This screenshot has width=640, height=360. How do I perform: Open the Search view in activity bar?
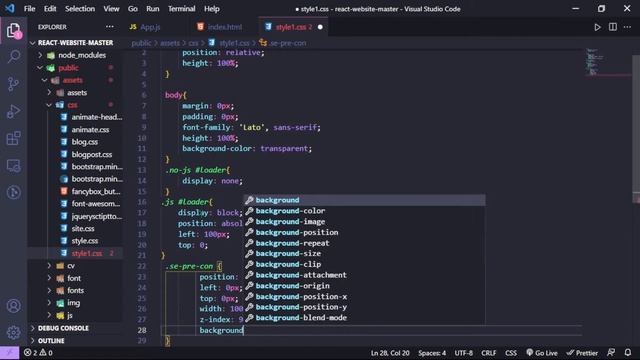point(13,57)
